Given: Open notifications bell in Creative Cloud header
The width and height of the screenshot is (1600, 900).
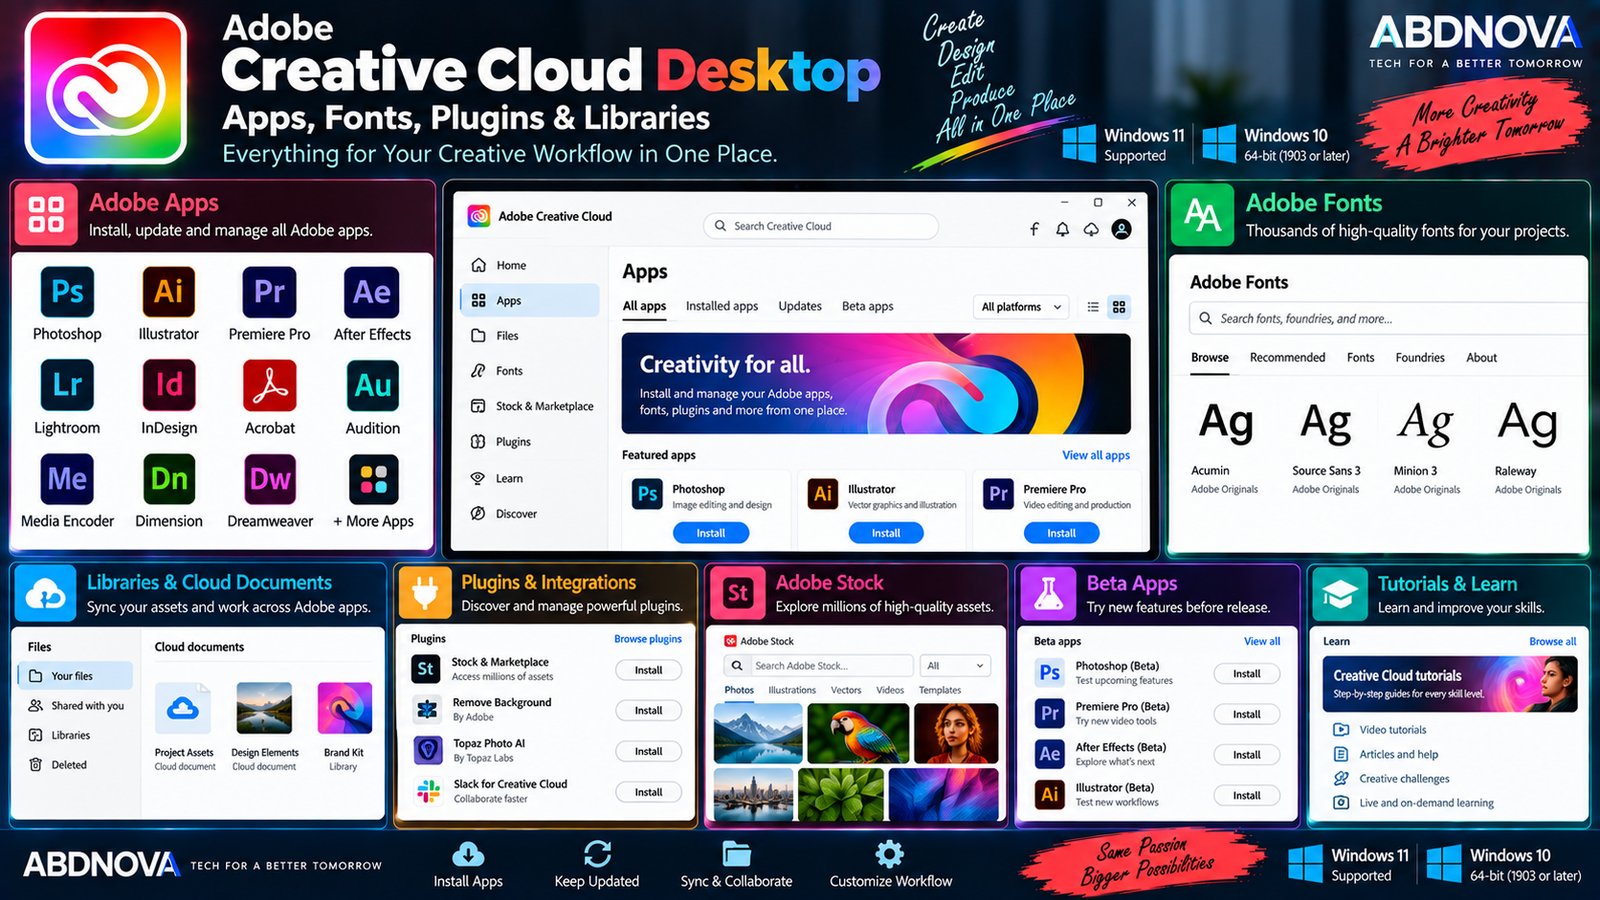Looking at the screenshot, I should [x=1062, y=229].
